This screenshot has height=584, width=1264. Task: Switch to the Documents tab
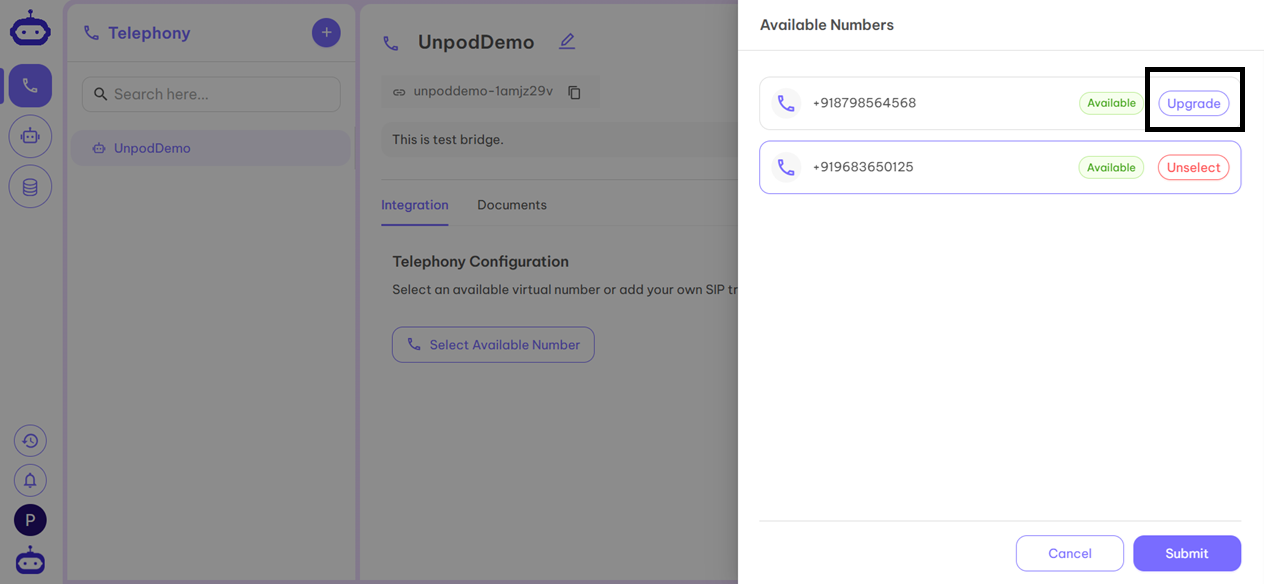(x=511, y=205)
